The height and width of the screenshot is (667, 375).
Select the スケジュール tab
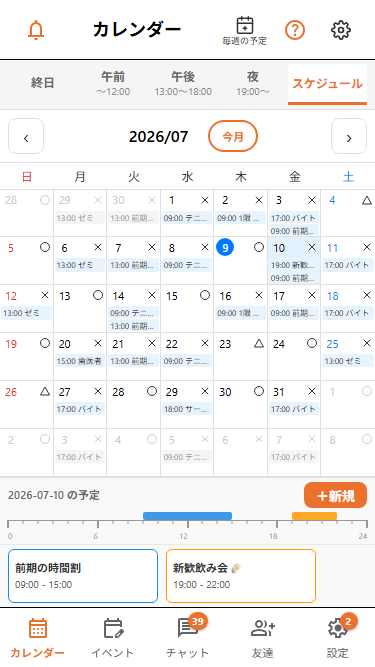click(327, 83)
